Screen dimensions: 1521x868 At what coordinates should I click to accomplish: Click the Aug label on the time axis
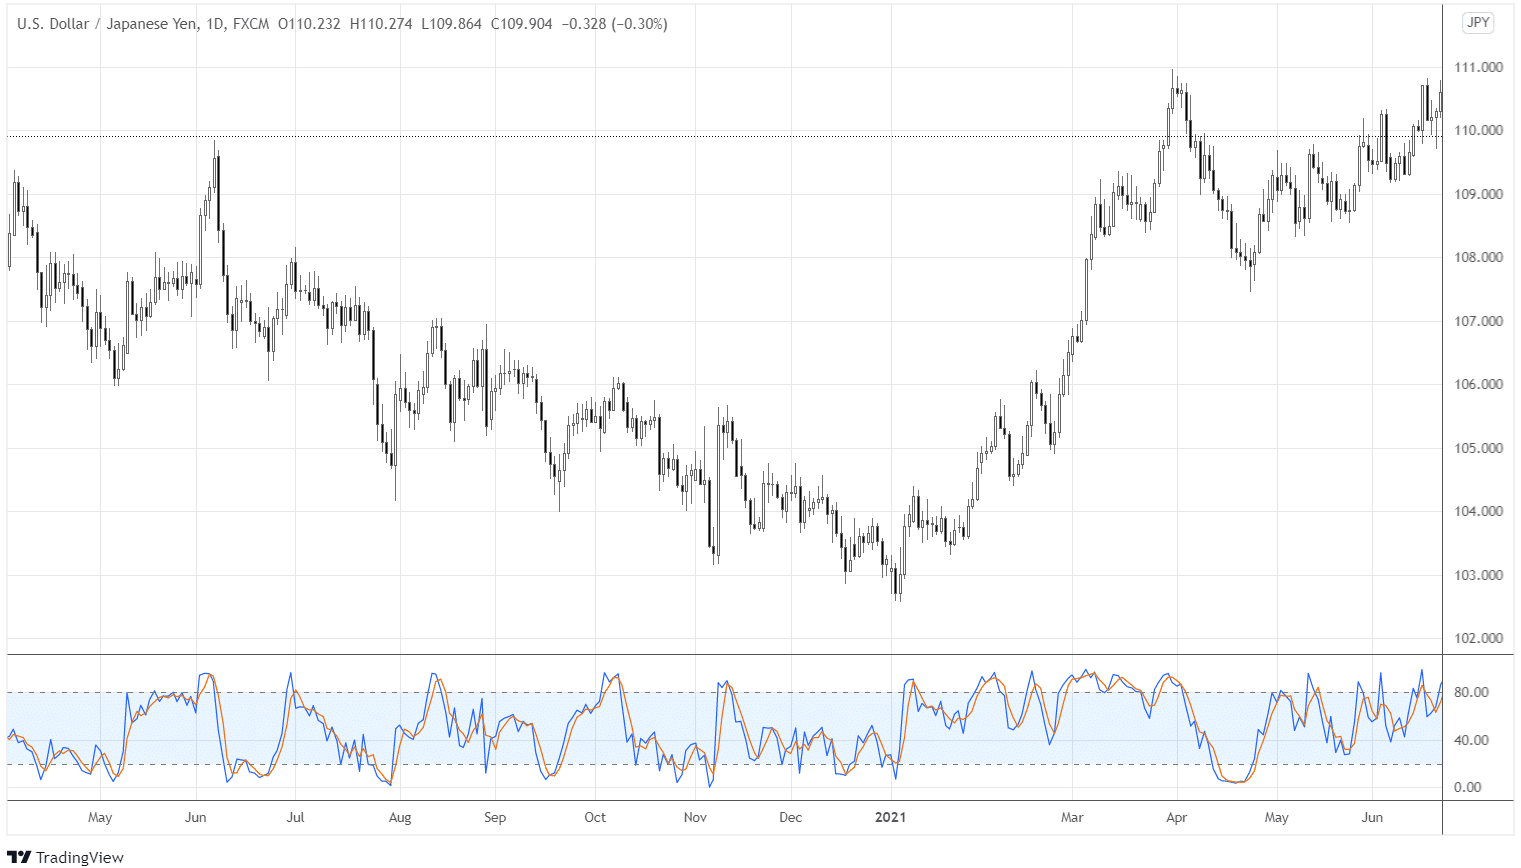(x=400, y=817)
